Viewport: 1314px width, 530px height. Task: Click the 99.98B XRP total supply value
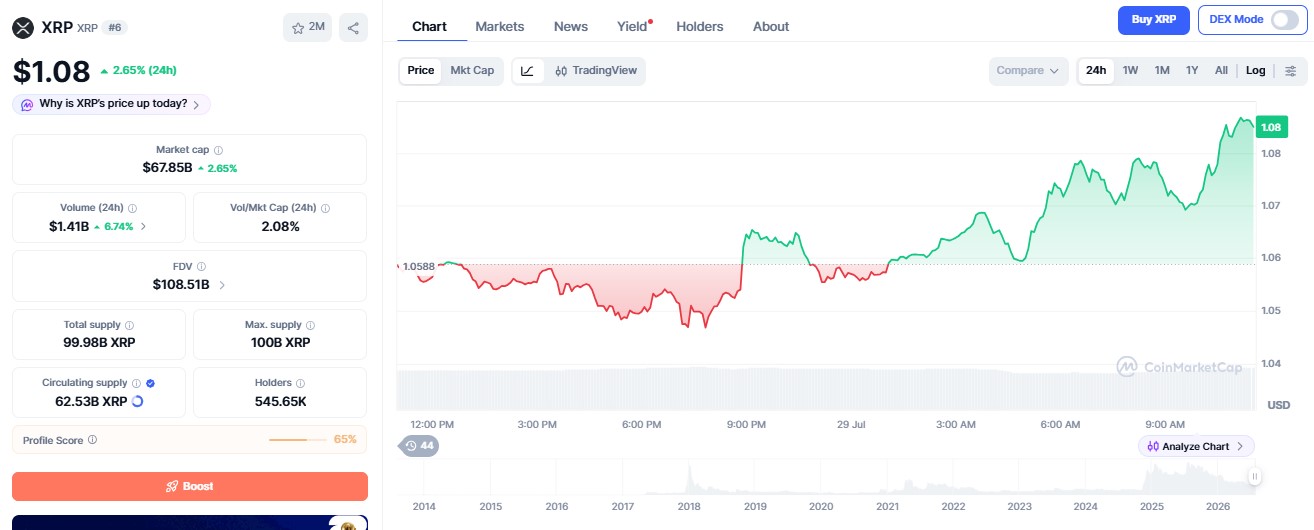99,343
